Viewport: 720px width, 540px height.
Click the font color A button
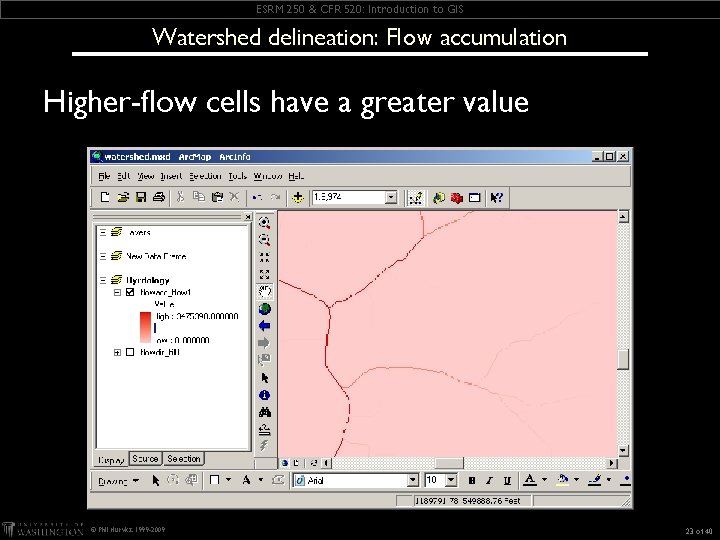(530, 480)
